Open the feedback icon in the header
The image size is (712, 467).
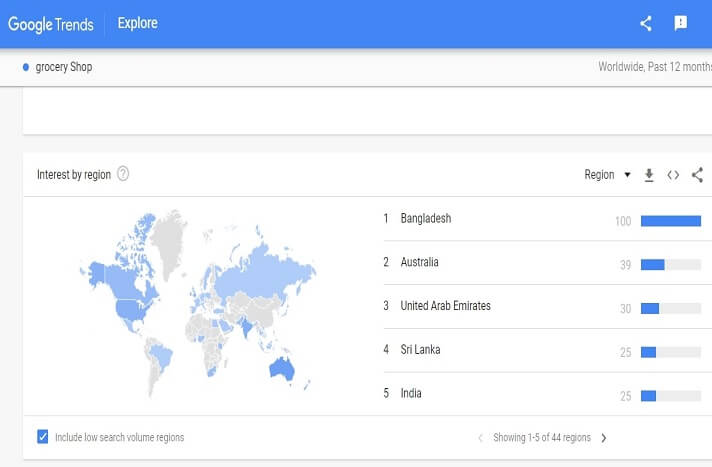coord(681,23)
